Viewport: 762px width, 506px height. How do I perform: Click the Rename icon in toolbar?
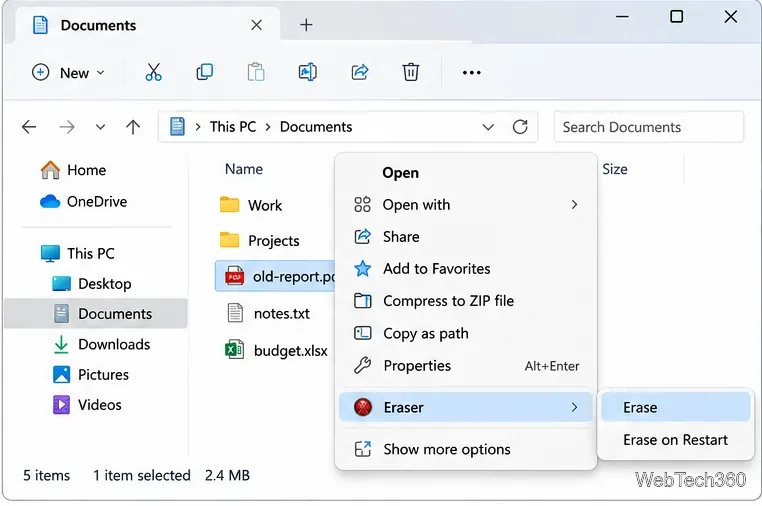308,72
